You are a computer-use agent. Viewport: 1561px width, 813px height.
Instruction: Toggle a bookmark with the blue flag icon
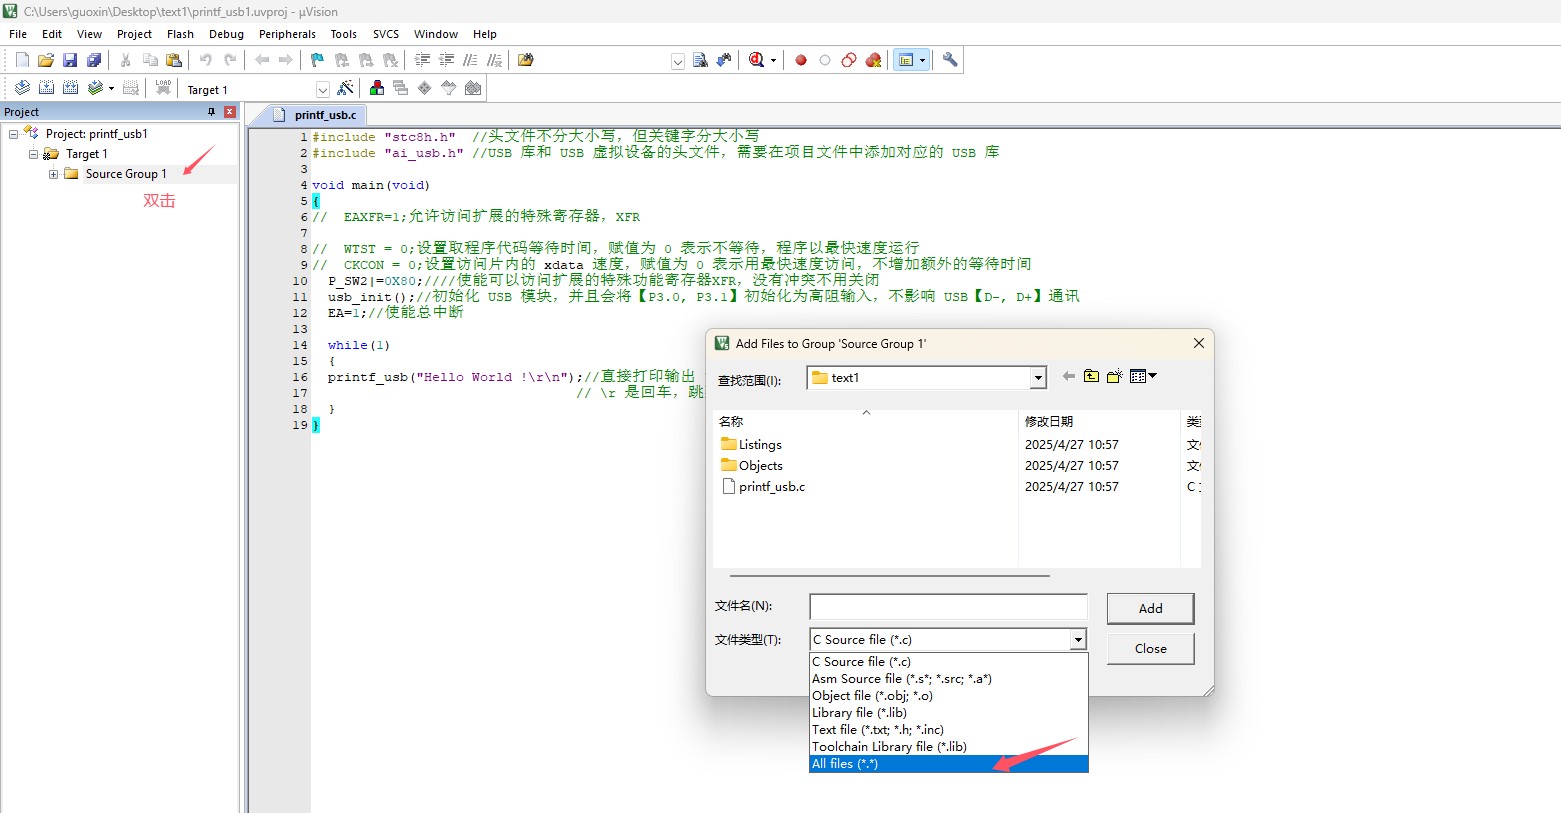pos(317,60)
